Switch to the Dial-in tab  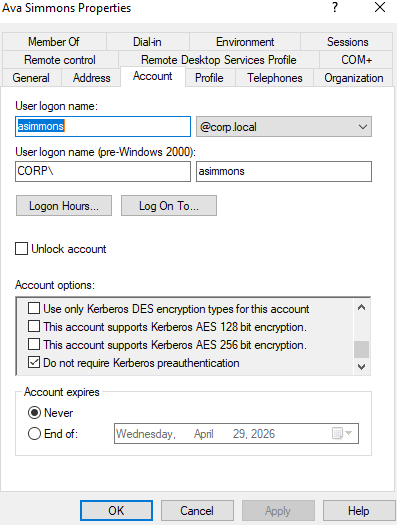(147, 42)
